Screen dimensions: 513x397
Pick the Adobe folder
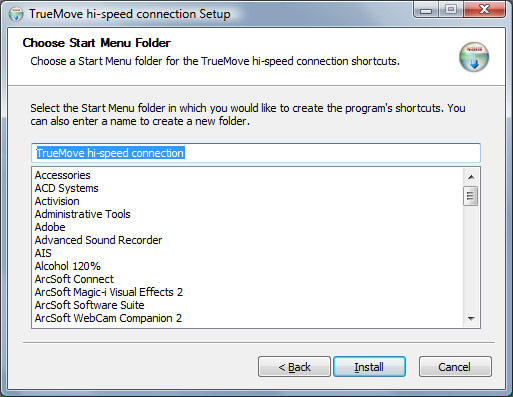pyautogui.click(x=50, y=227)
